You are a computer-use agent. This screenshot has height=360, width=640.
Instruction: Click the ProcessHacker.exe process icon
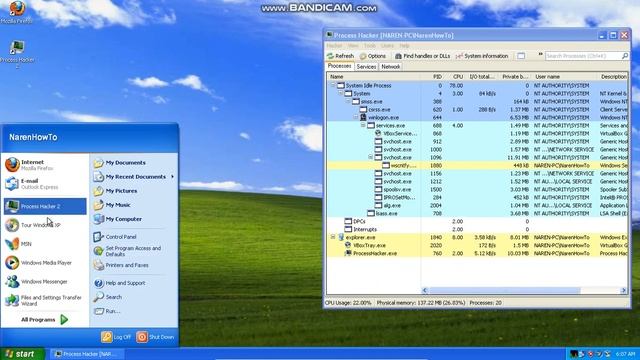(x=348, y=253)
